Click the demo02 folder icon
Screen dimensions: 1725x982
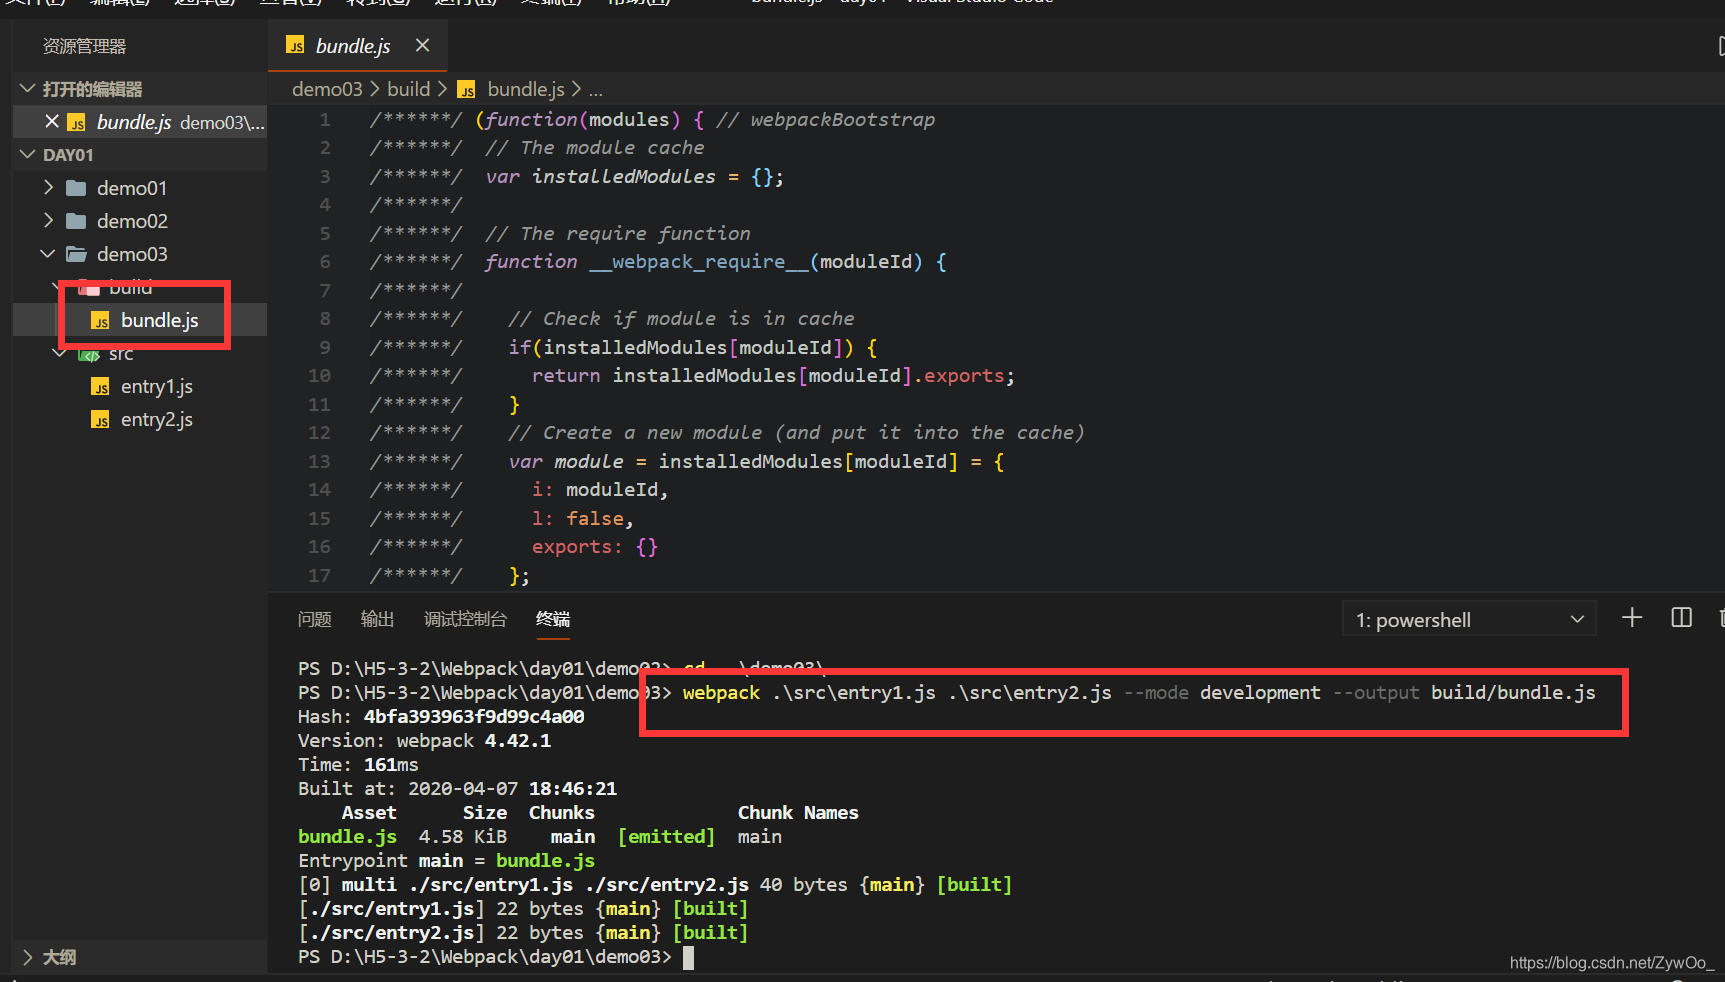pos(76,221)
